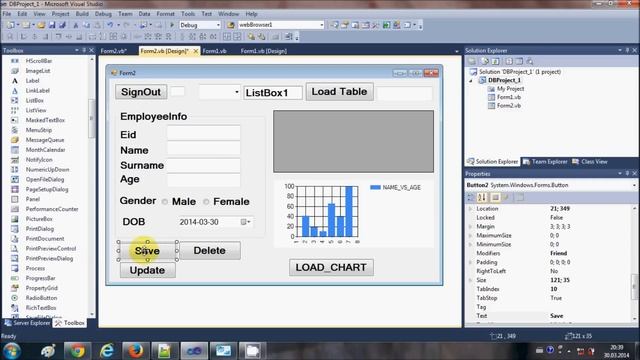Click Show All Files in Solution Explorer toolbar
Image resolution: width=640 pixels, height=360 pixels.
point(484,61)
